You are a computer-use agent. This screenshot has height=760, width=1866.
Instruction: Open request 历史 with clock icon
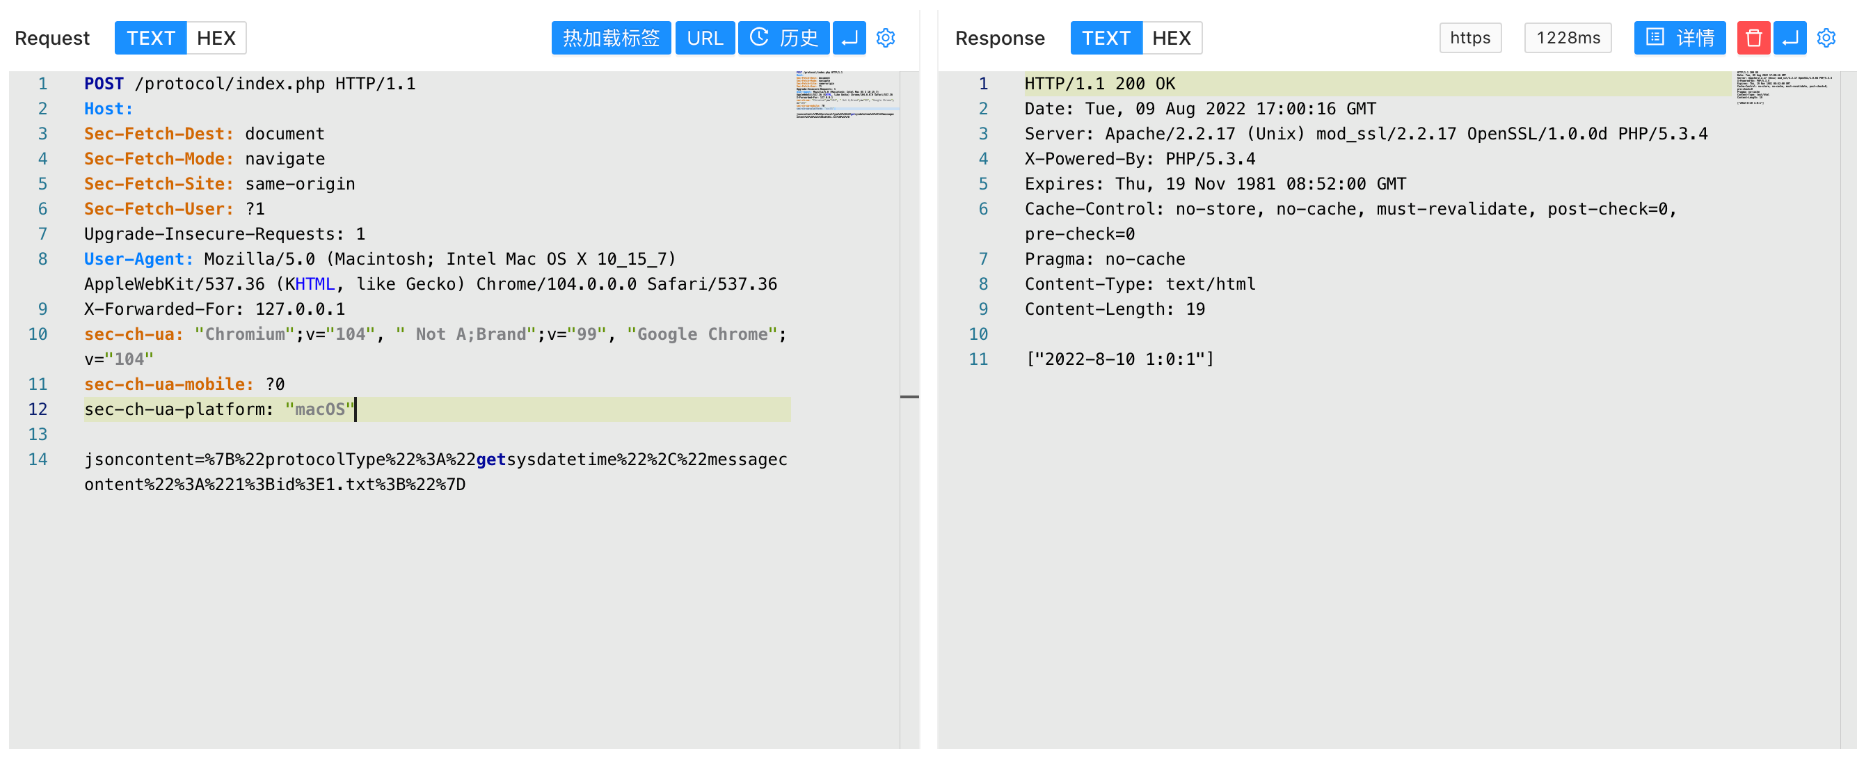point(783,38)
